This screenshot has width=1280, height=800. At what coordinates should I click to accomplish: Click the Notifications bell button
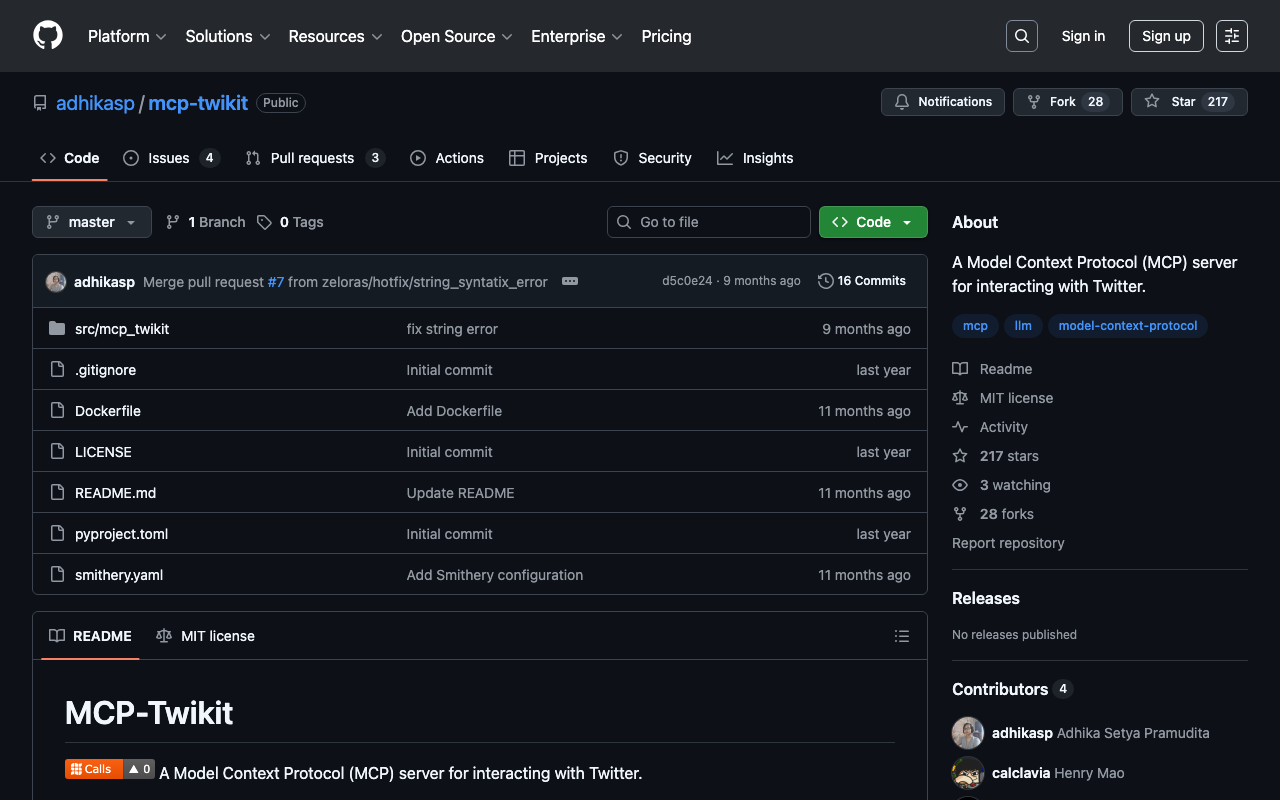942,102
